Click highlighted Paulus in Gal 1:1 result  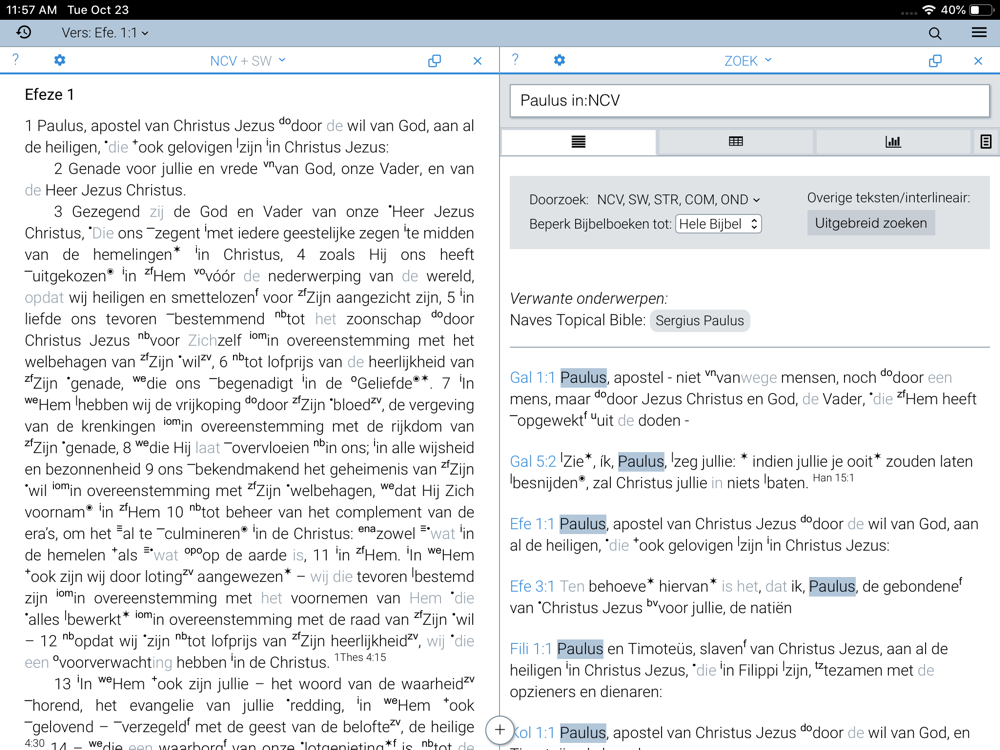tap(583, 378)
